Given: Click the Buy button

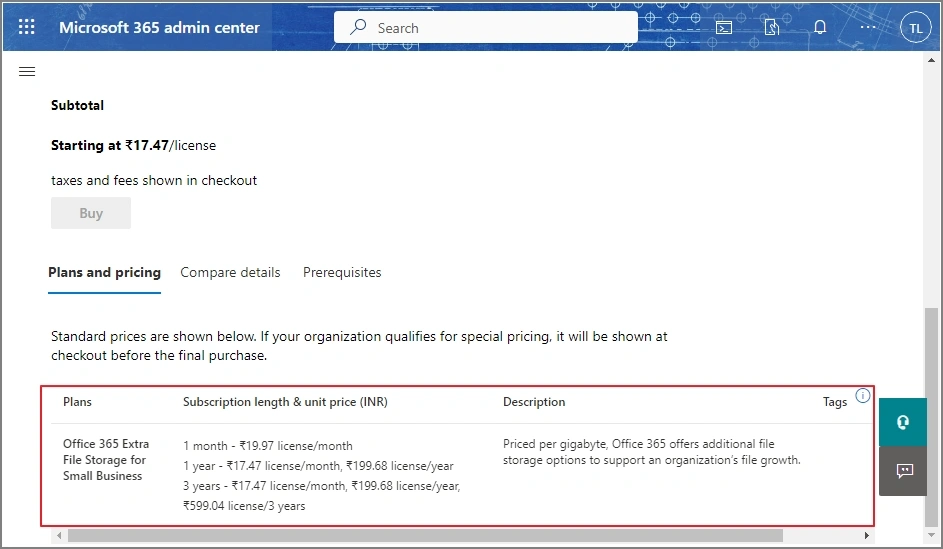Looking at the screenshot, I should coord(91,213).
